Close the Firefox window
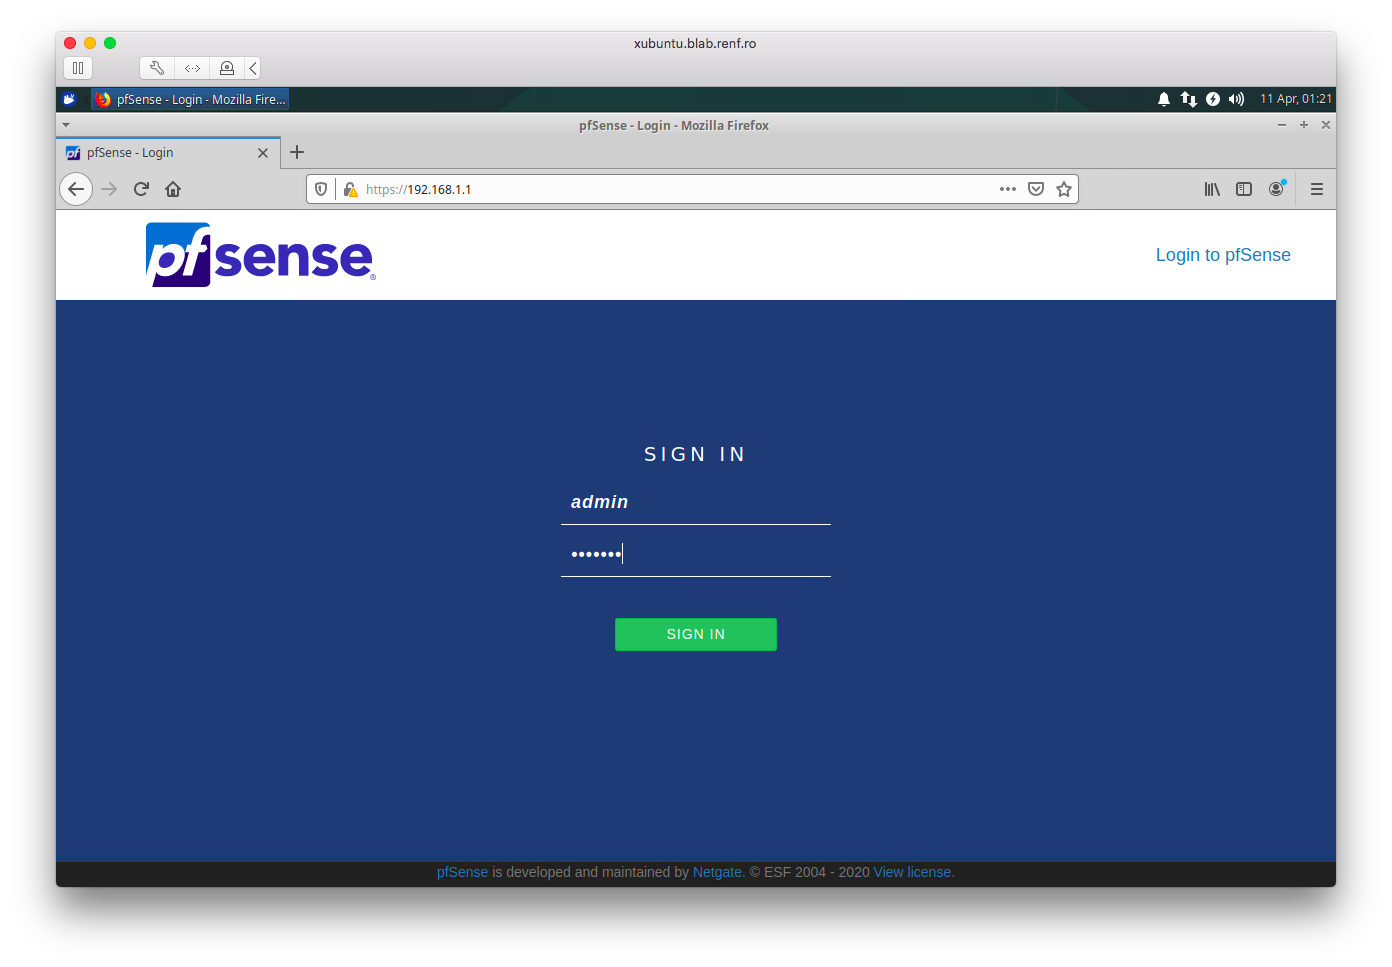The image size is (1392, 967). click(x=1326, y=125)
